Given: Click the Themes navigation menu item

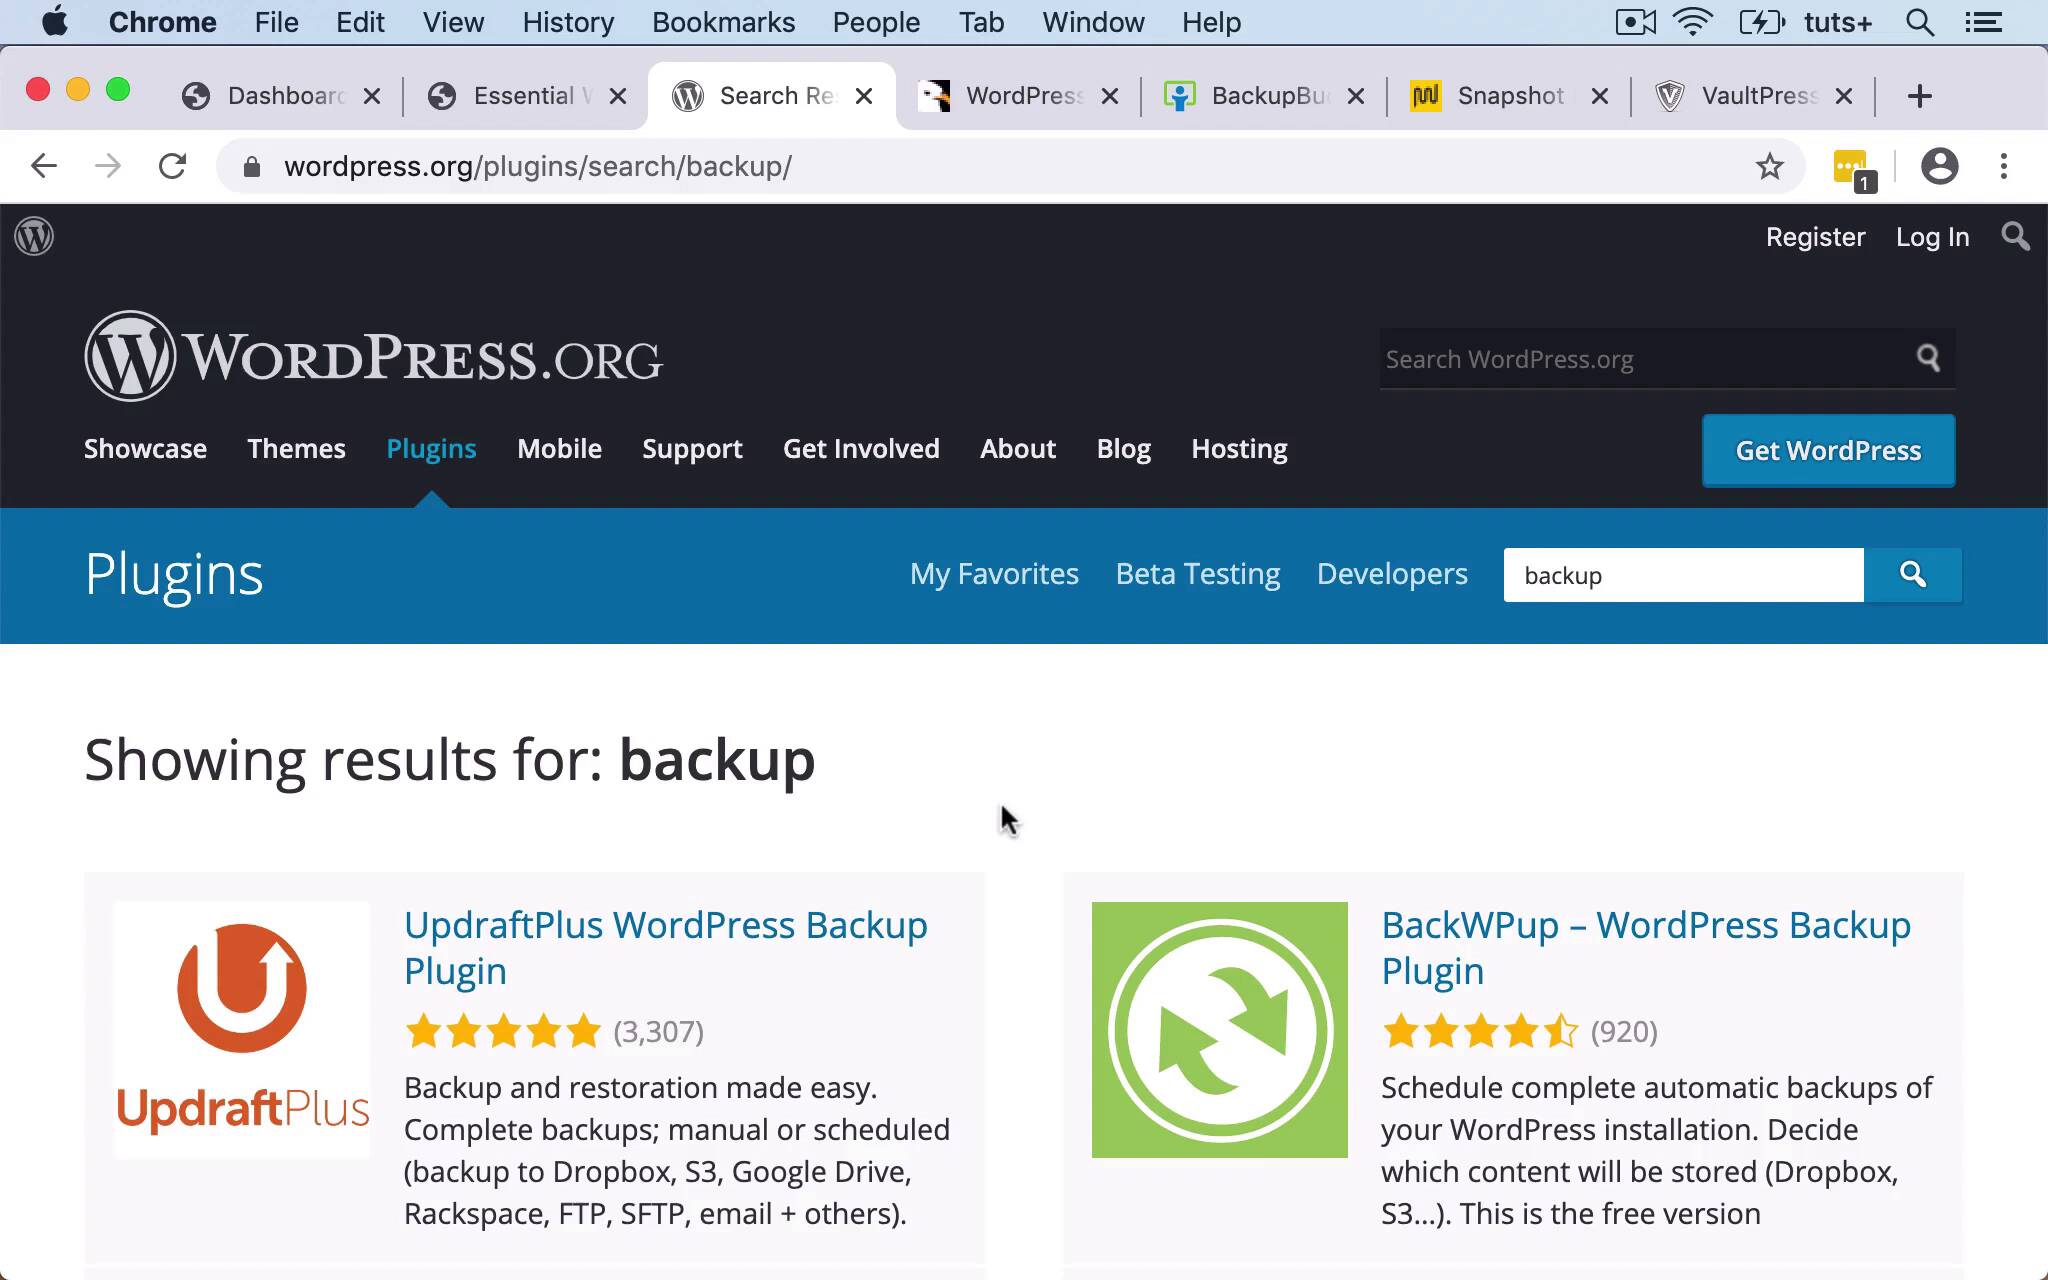Looking at the screenshot, I should (x=298, y=448).
